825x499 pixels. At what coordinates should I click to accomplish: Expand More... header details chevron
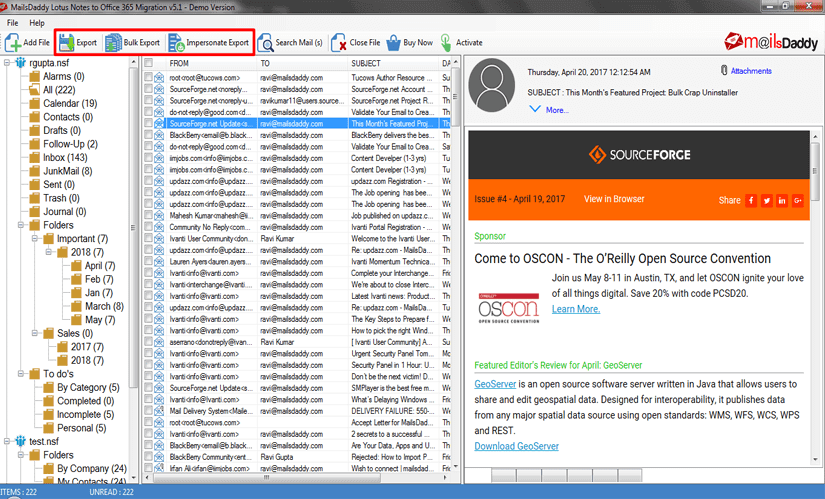535,109
